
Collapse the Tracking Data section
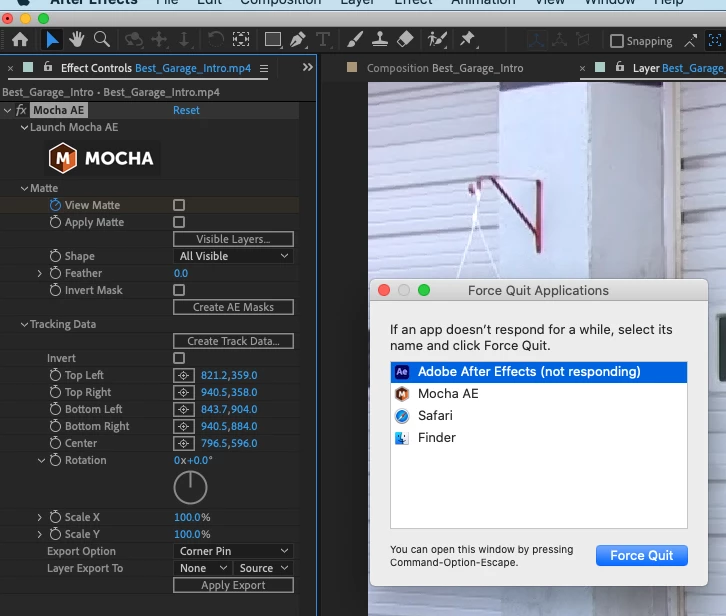pyautogui.click(x=24, y=324)
